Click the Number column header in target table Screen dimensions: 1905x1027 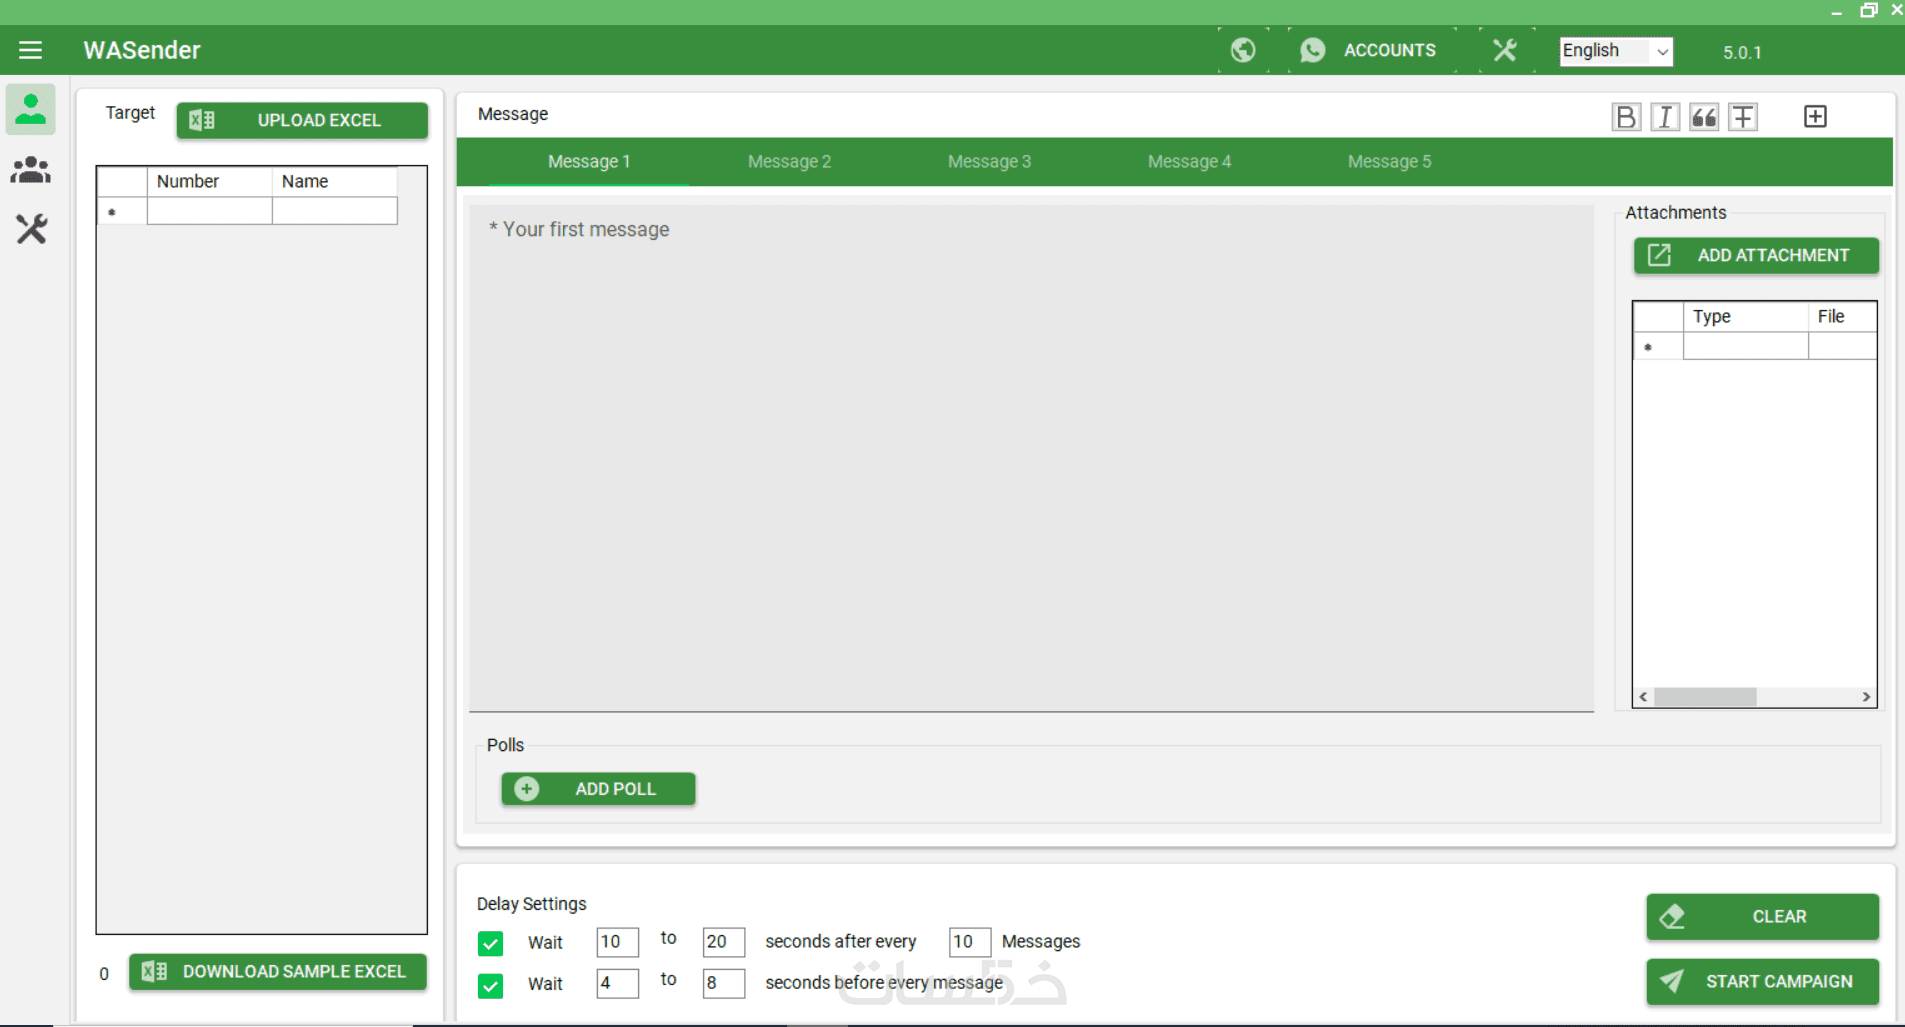(x=209, y=181)
